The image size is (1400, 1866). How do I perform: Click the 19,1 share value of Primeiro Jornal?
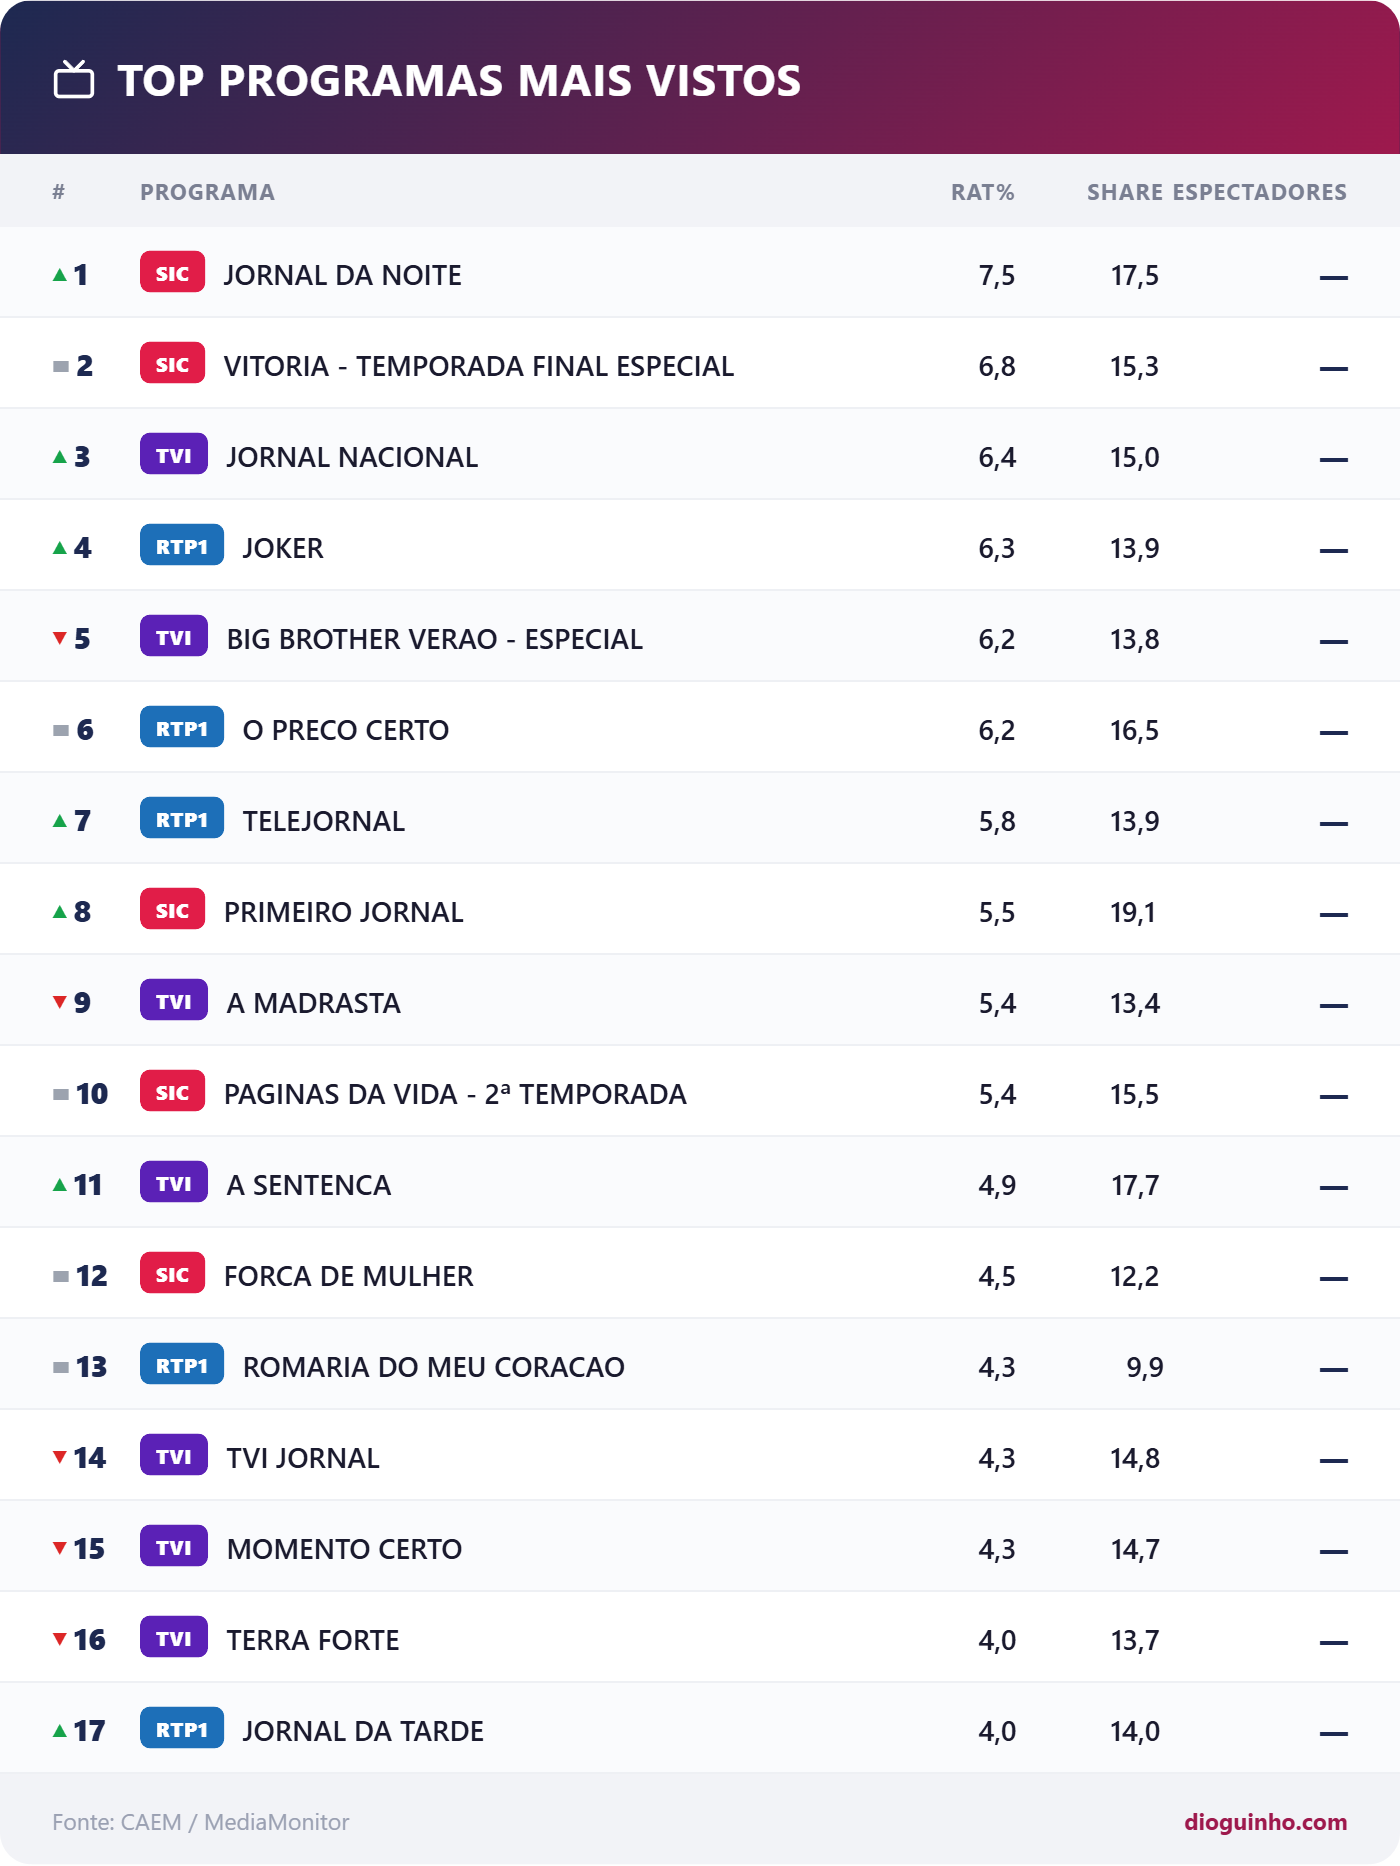click(x=1133, y=912)
